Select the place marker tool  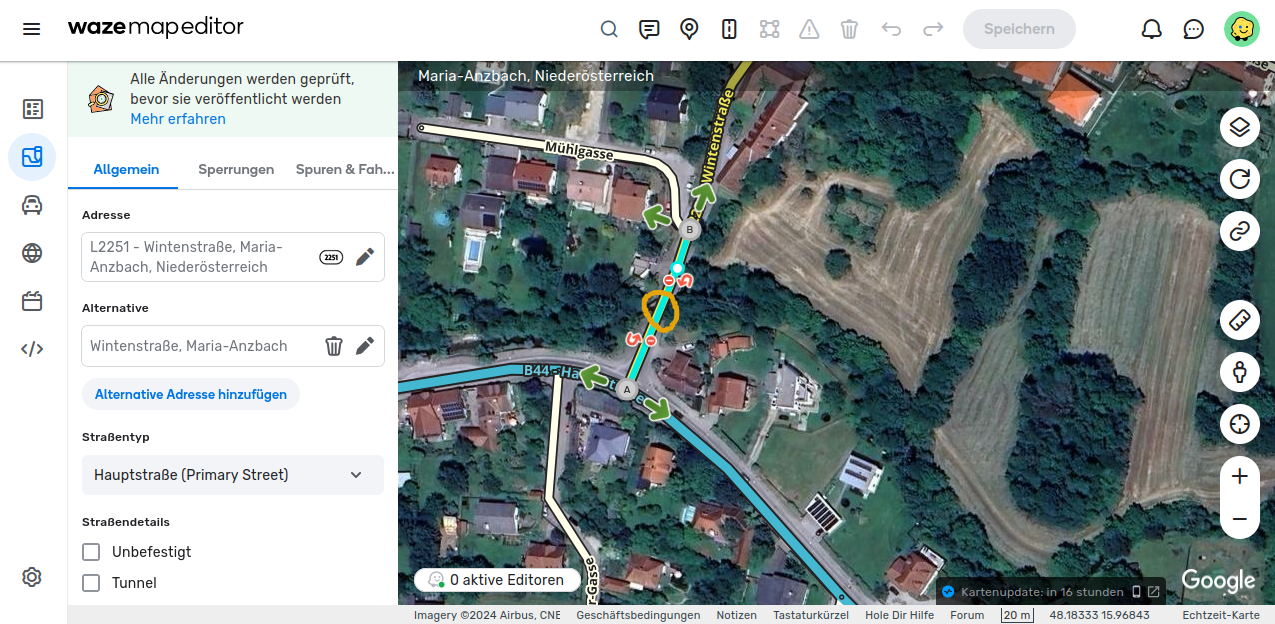689,29
